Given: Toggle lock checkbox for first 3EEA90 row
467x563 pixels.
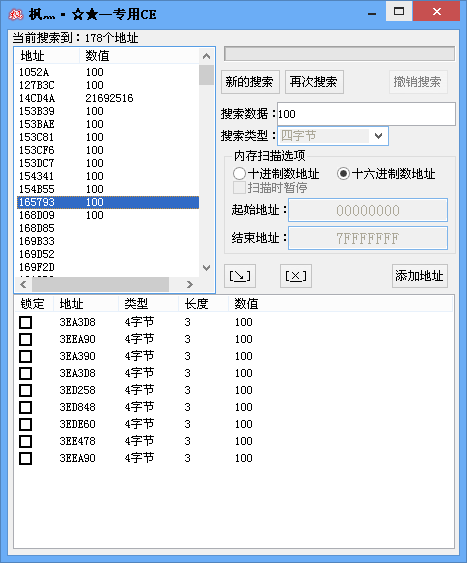Looking at the screenshot, I should pos(25,339).
